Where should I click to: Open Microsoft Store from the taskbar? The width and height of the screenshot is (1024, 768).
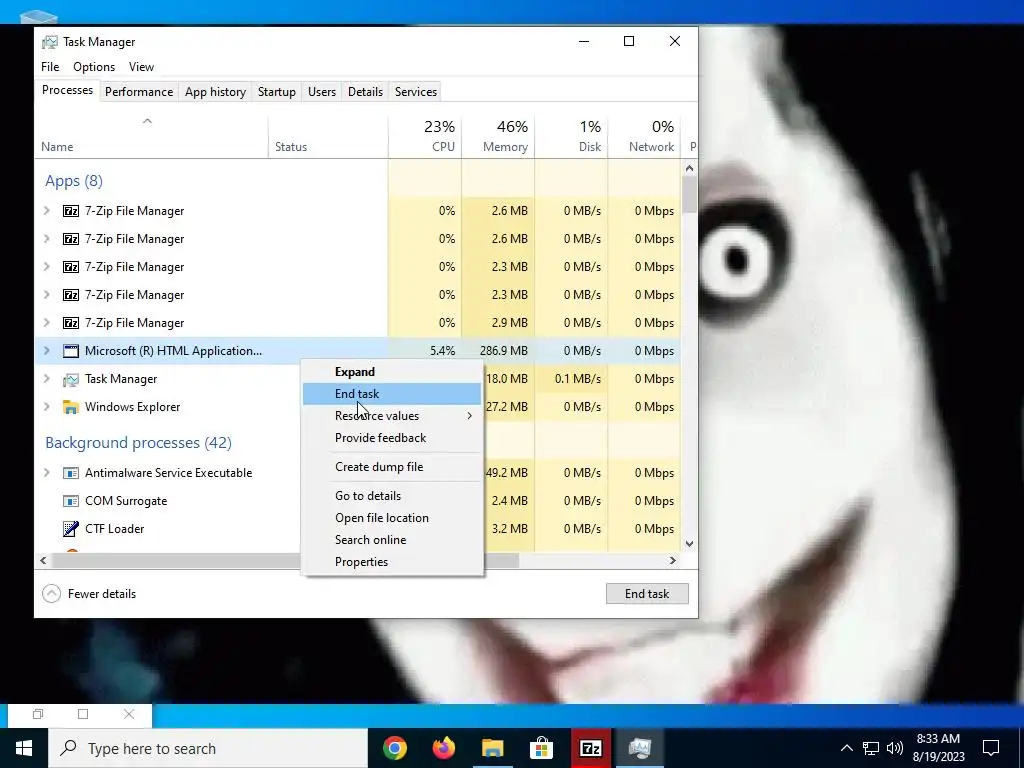[541, 748]
